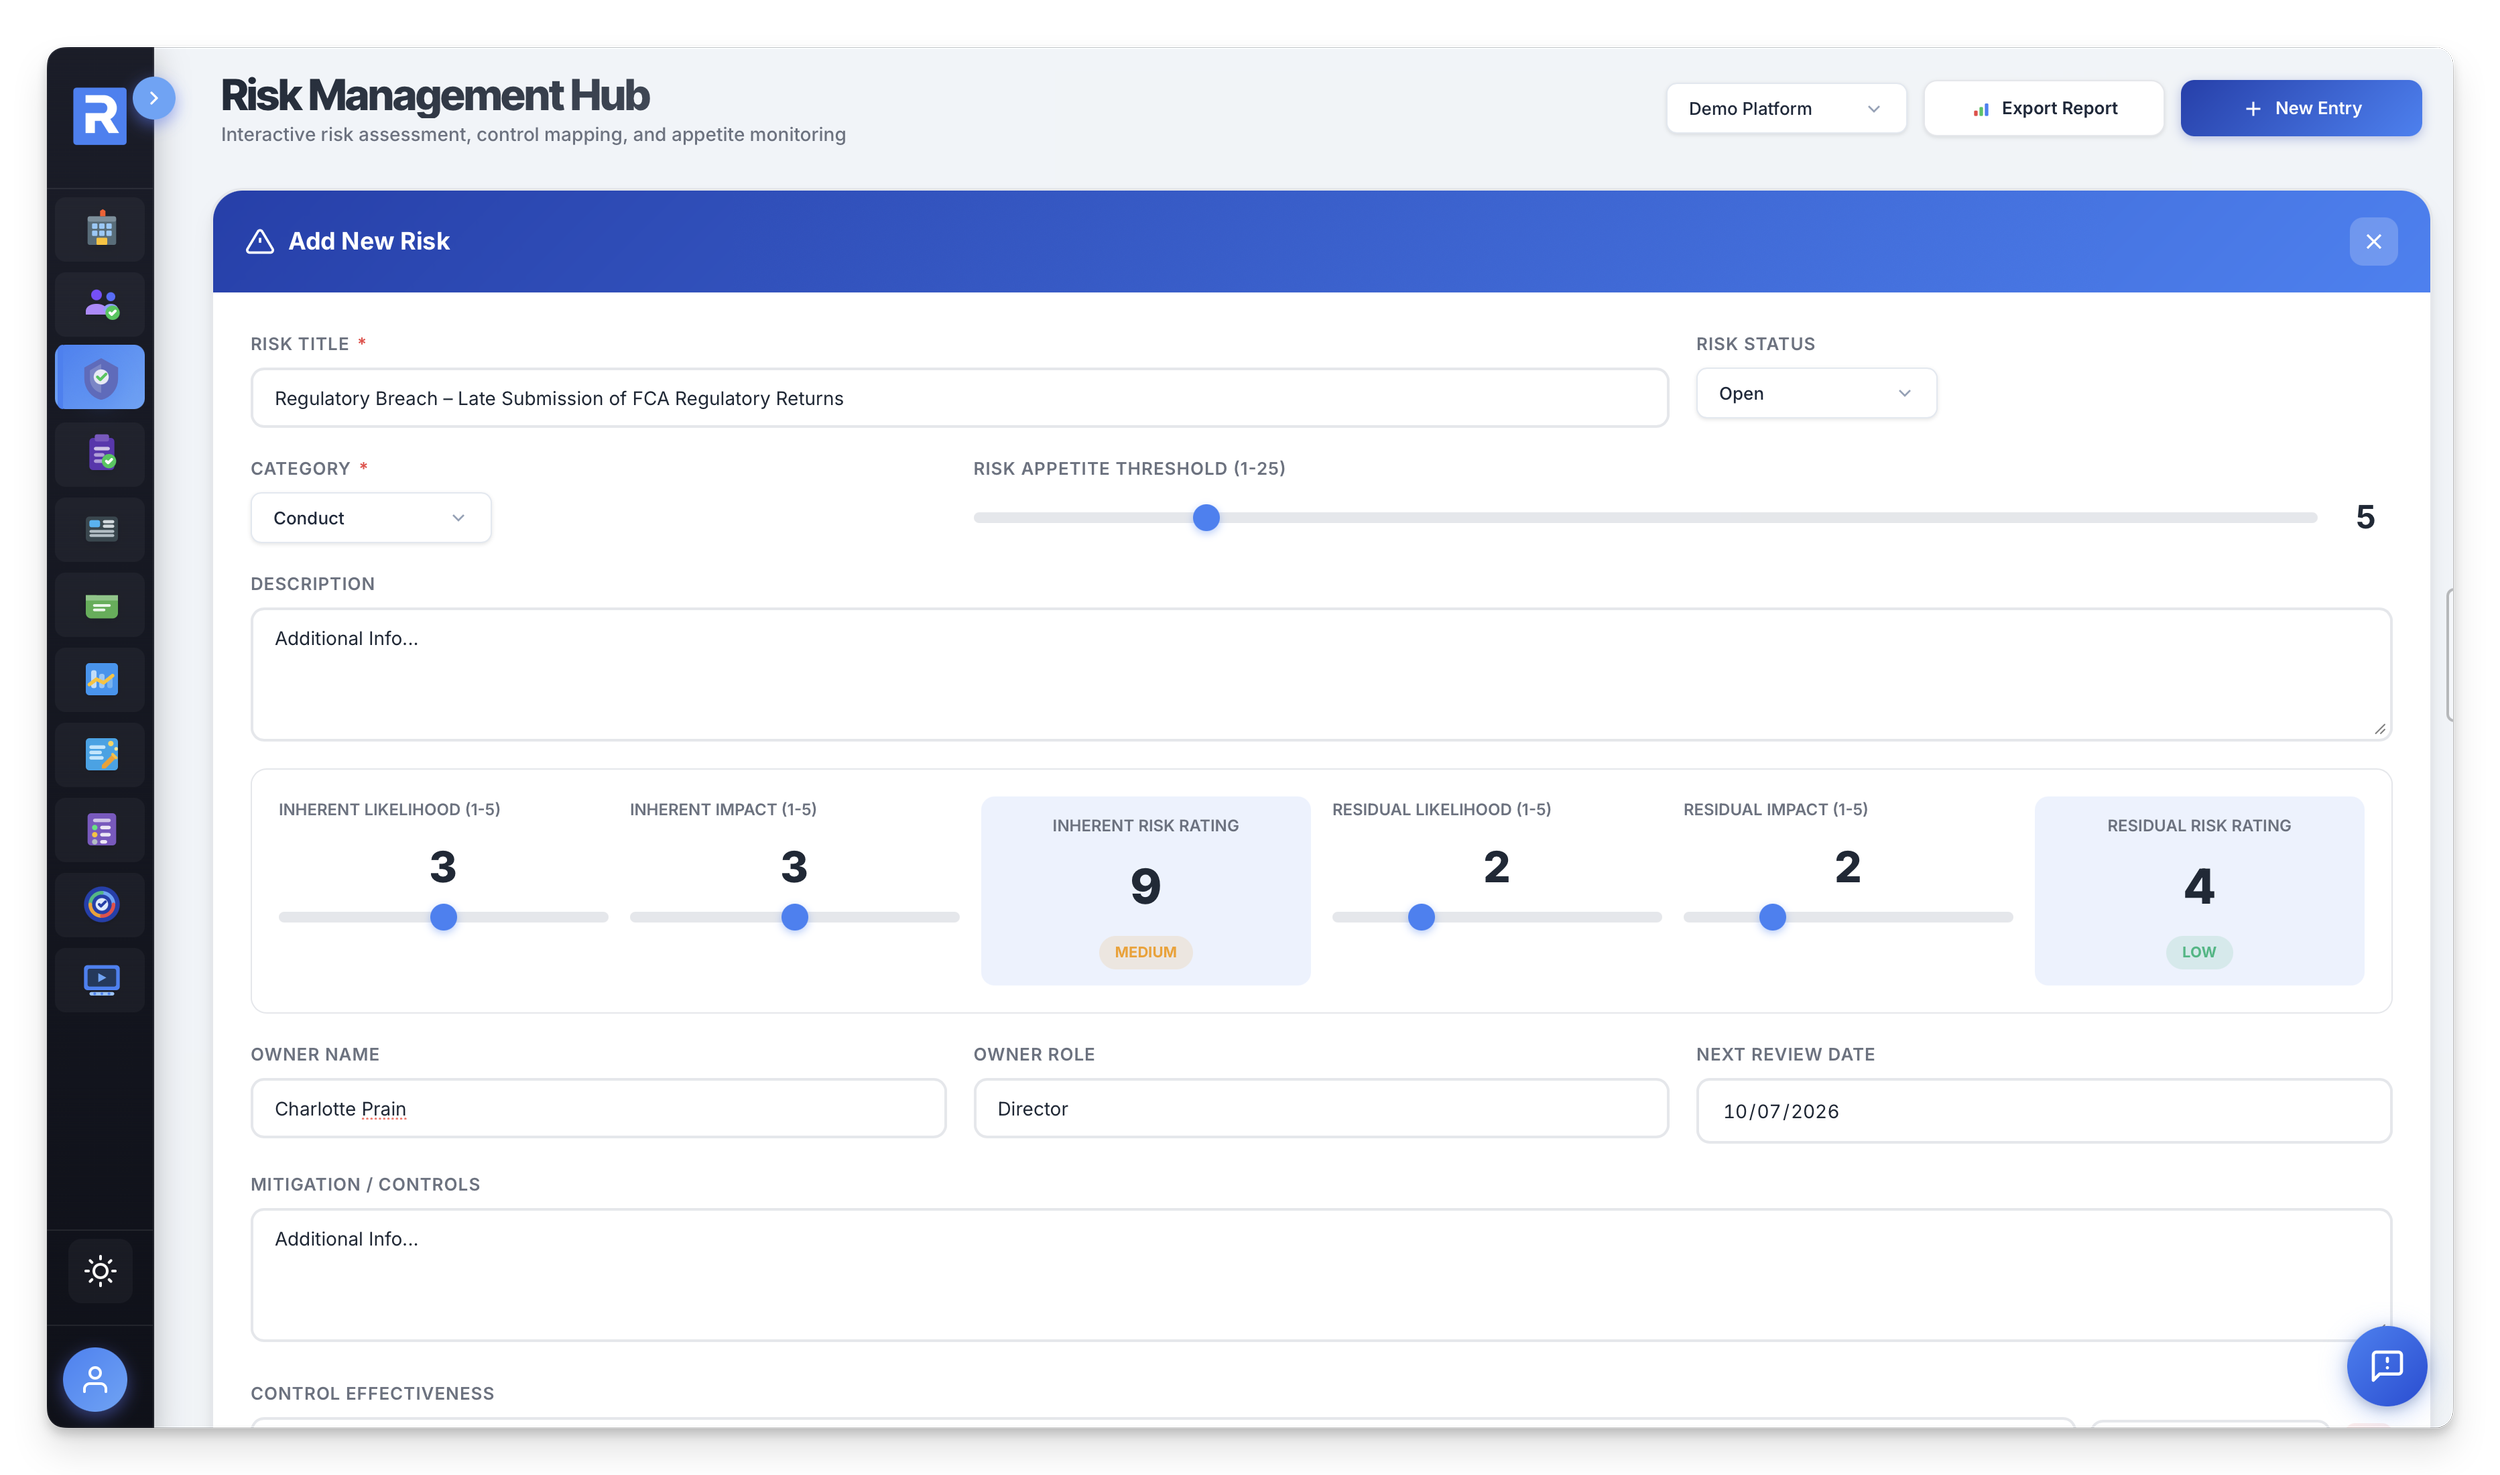Open the Category Conduct dropdown
The height and width of the screenshot is (1475, 2500).
tap(370, 518)
